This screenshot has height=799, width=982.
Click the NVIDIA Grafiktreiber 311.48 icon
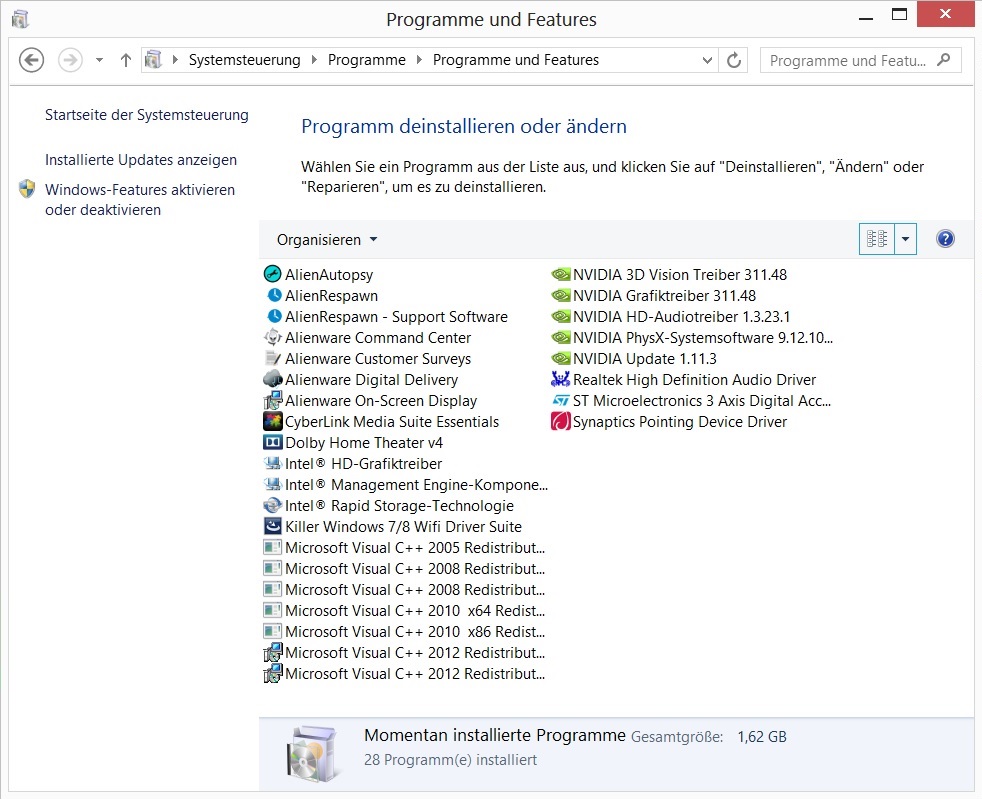(x=561, y=296)
